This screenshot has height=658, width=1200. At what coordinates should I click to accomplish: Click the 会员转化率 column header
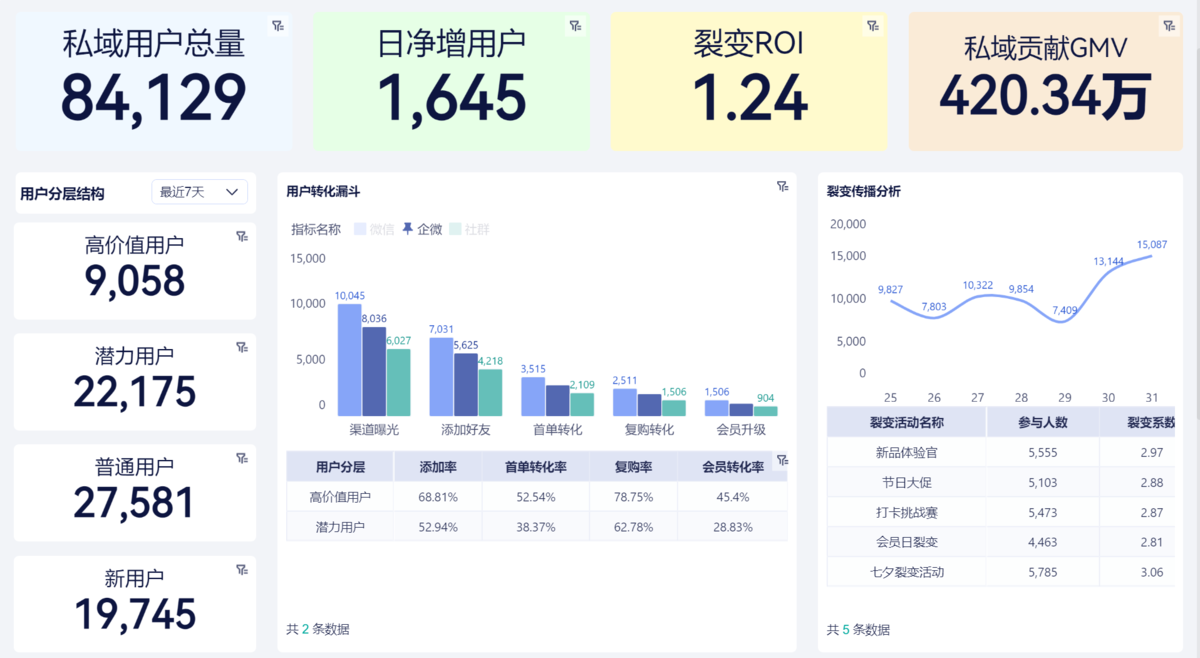[732, 467]
